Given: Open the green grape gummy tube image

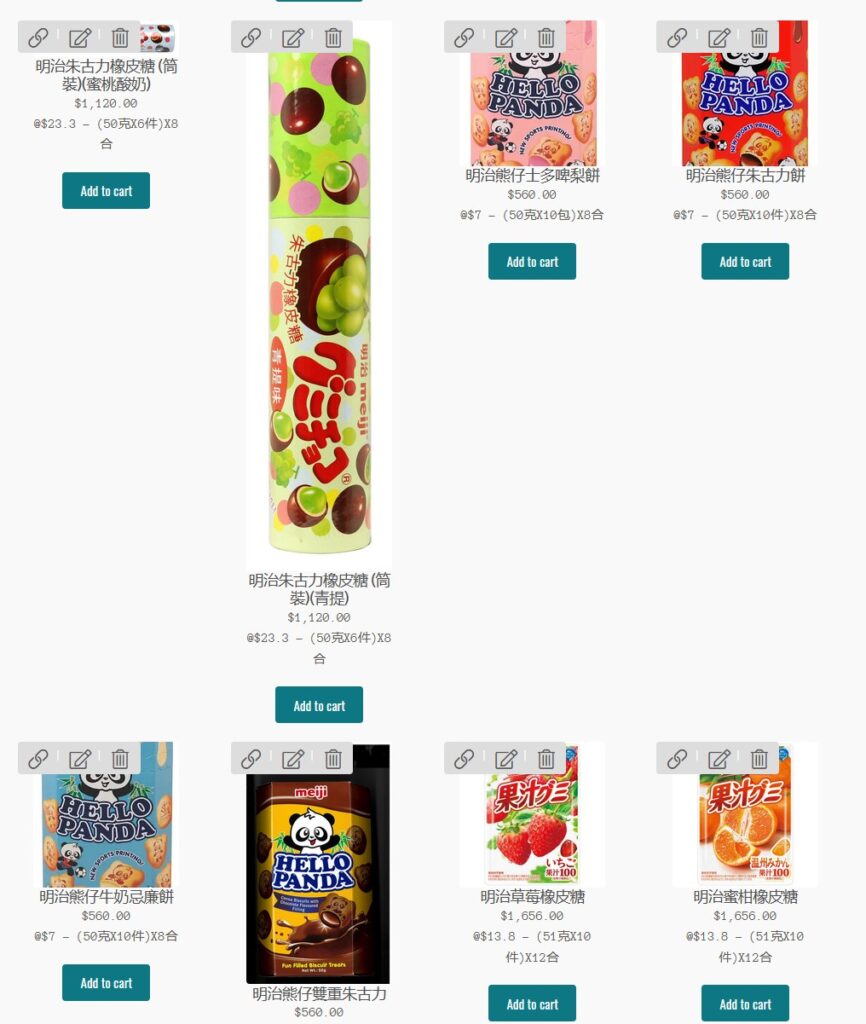Looking at the screenshot, I should pos(319,294).
